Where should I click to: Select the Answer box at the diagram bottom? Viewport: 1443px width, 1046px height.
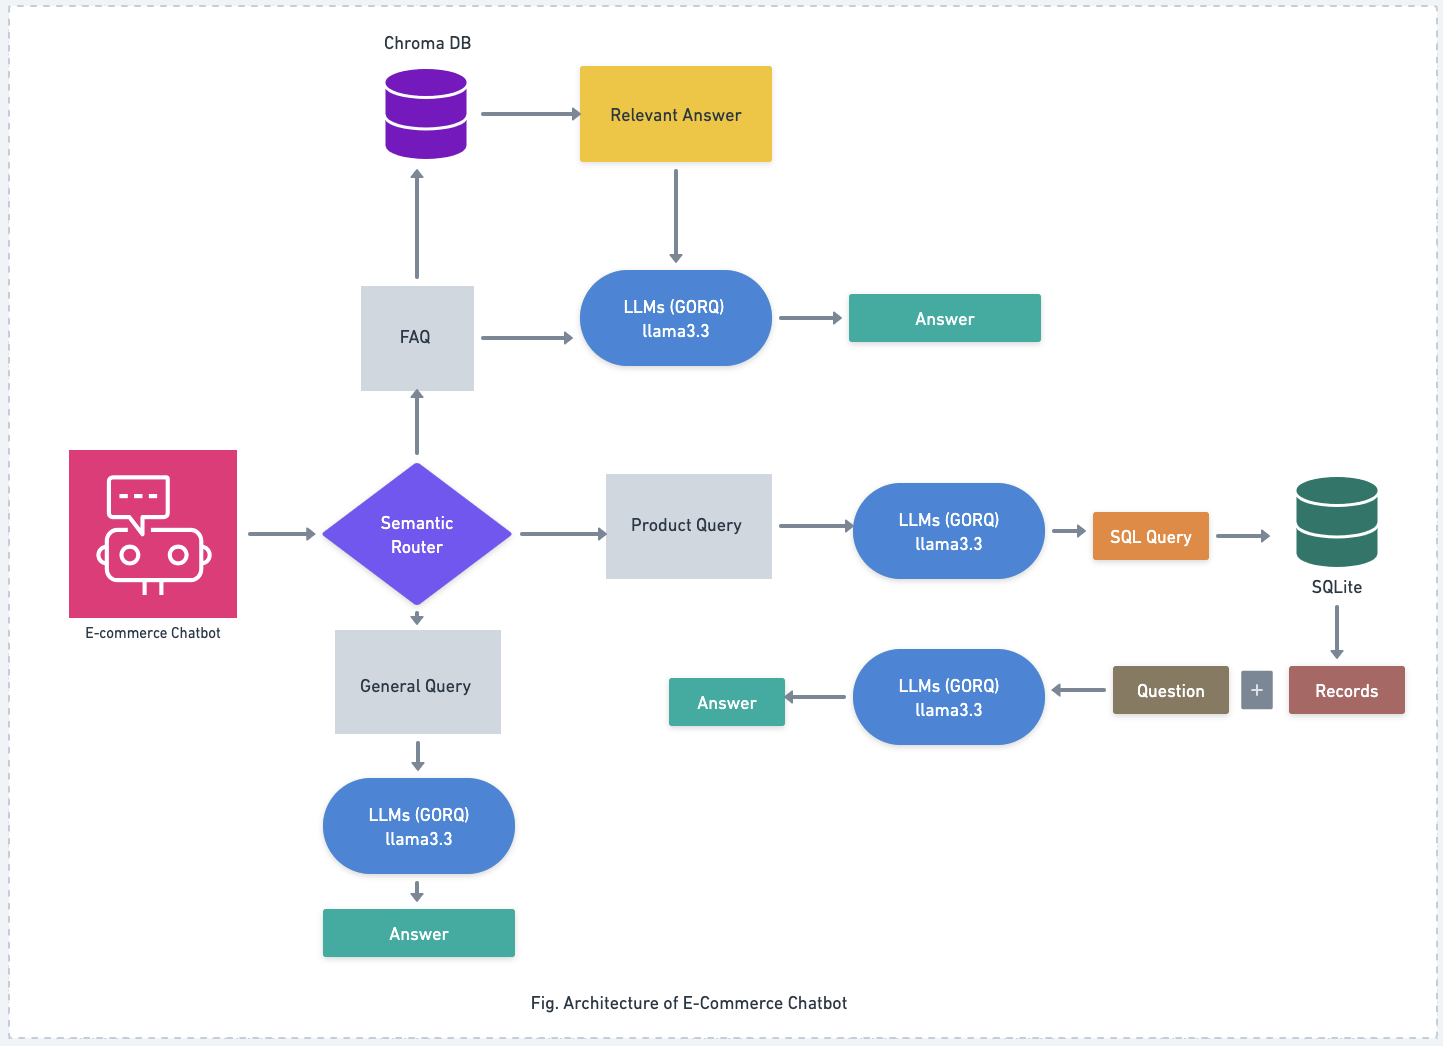[419, 933]
